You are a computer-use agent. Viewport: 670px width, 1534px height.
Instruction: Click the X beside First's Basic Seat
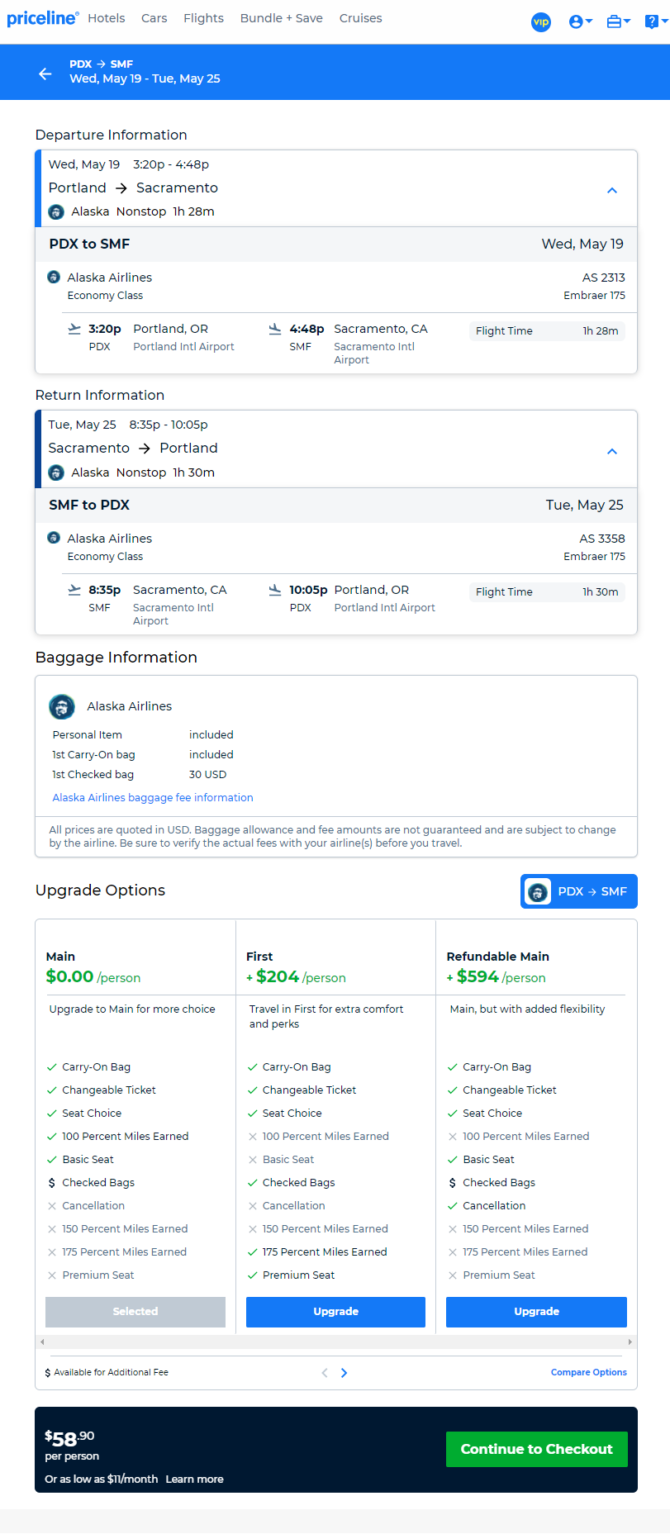coord(252,1160)
